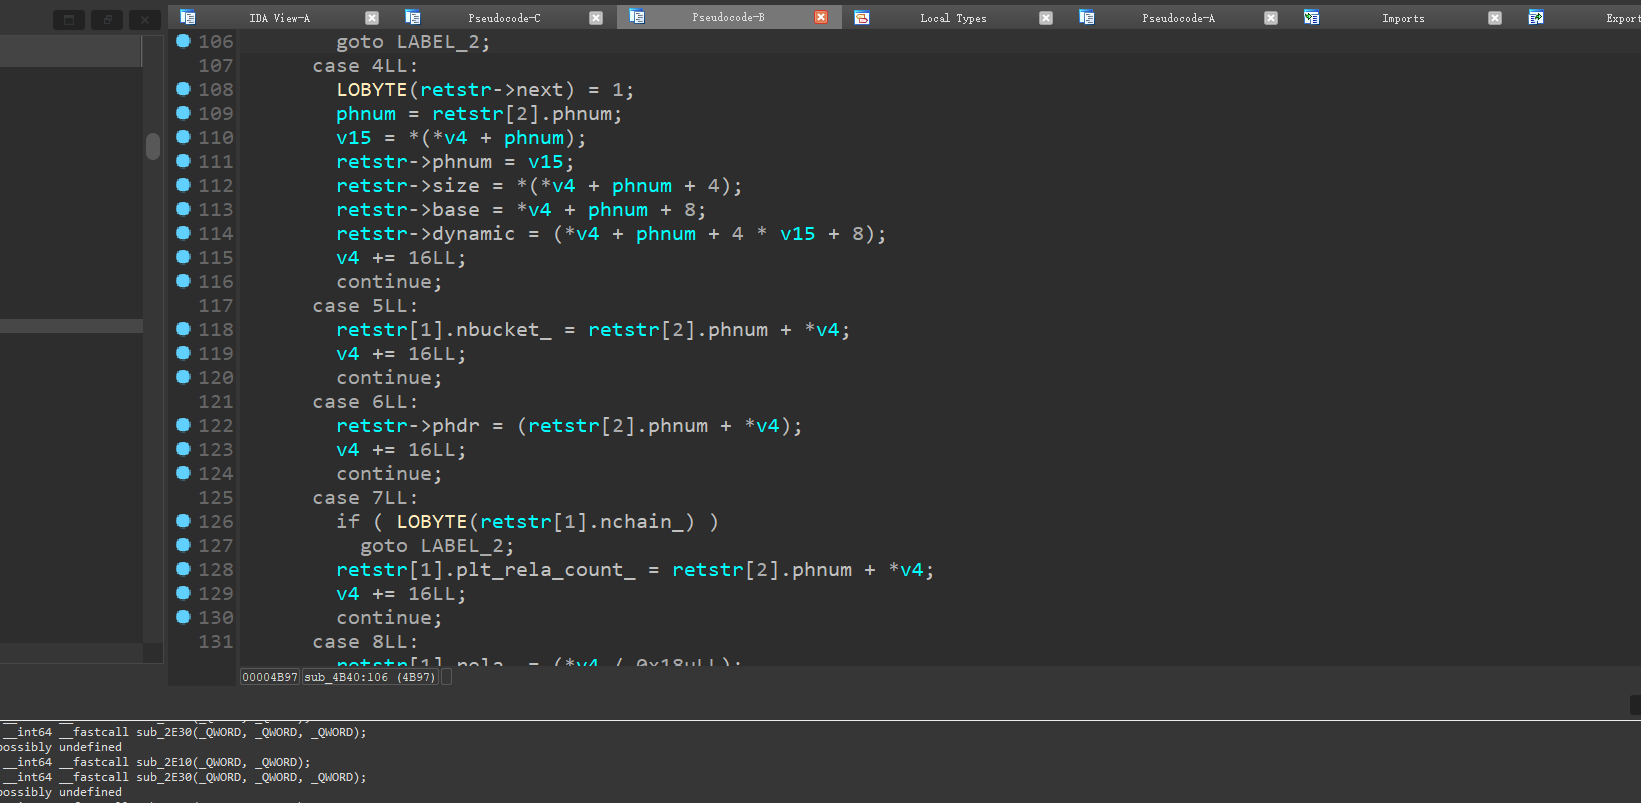Click 'case 4LL:' label
1641x803 pixels.
point(365,65)
